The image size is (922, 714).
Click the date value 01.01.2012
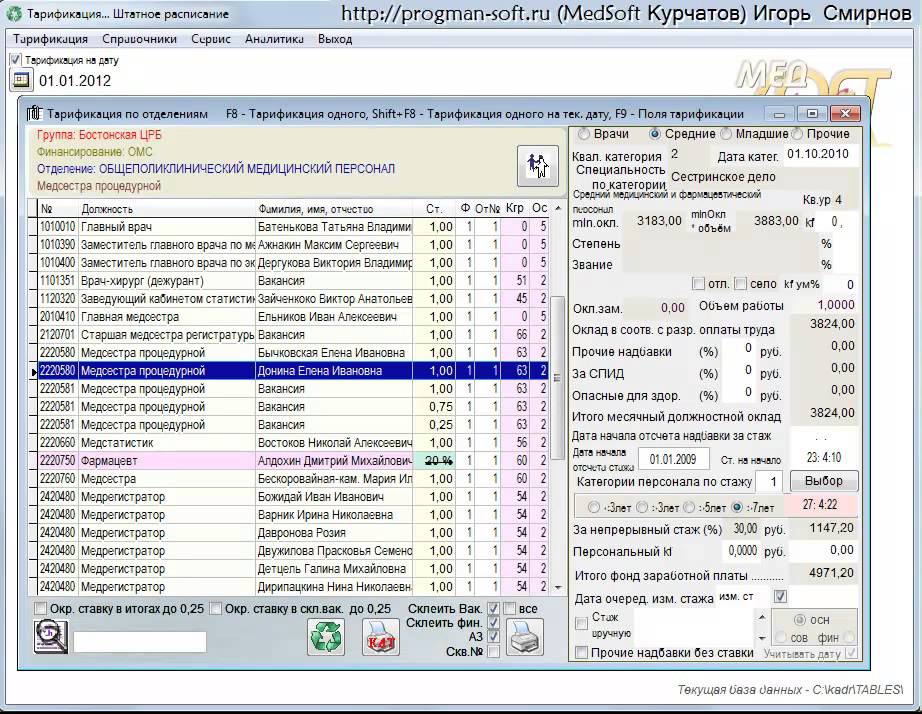[x=75, y=81]
